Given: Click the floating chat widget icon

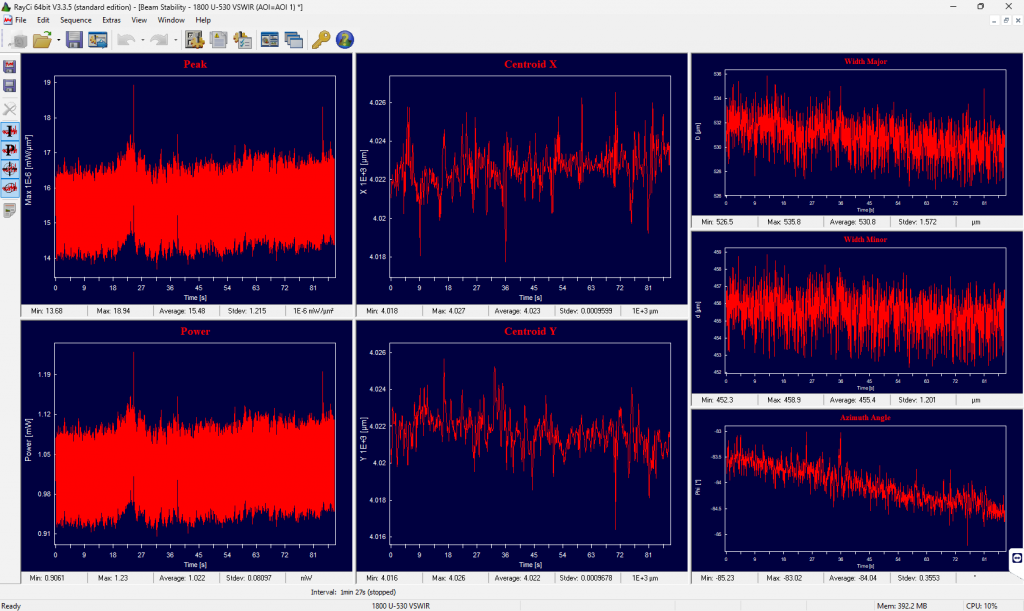Looking at the screenshot, I should point(1017,559).
